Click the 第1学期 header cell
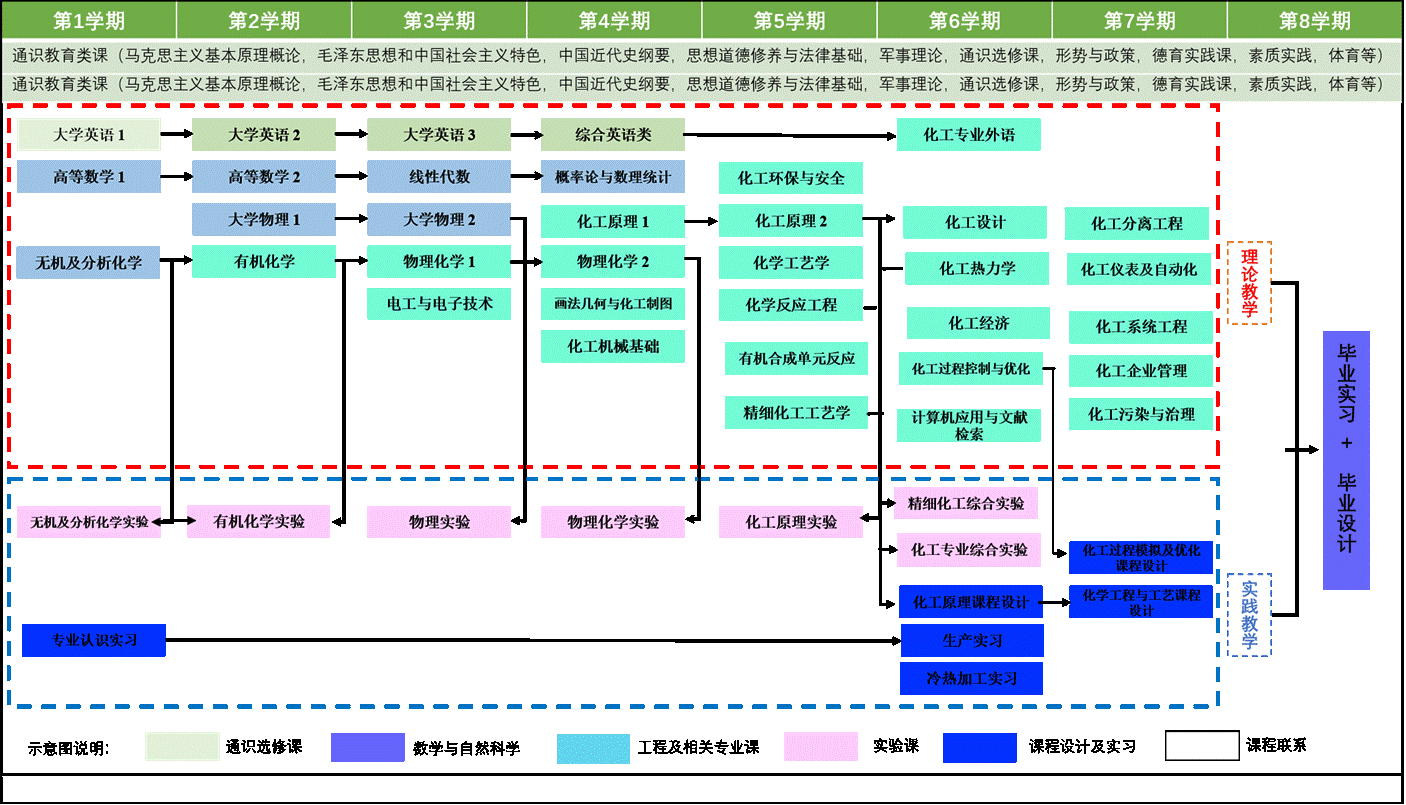The width and height of the screenshot is (1406, 805). click(x=89, y=20)
